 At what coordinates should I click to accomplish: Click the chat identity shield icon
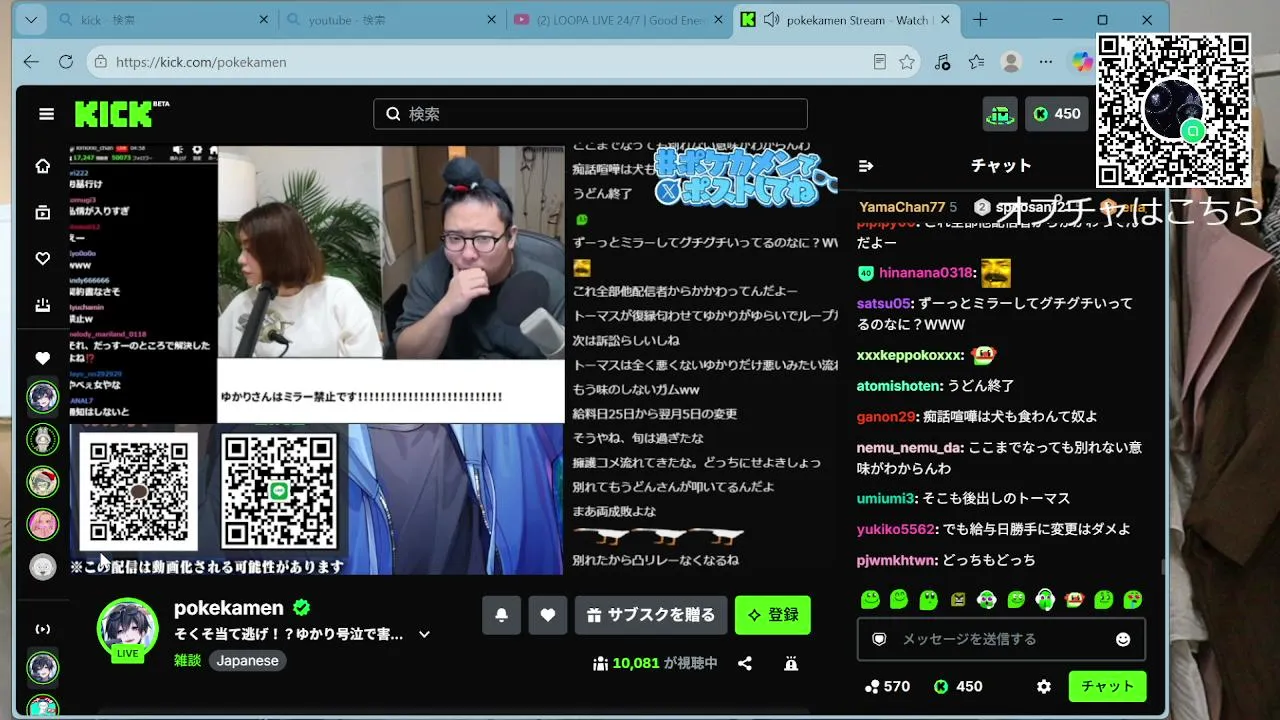tap(879, 639)
